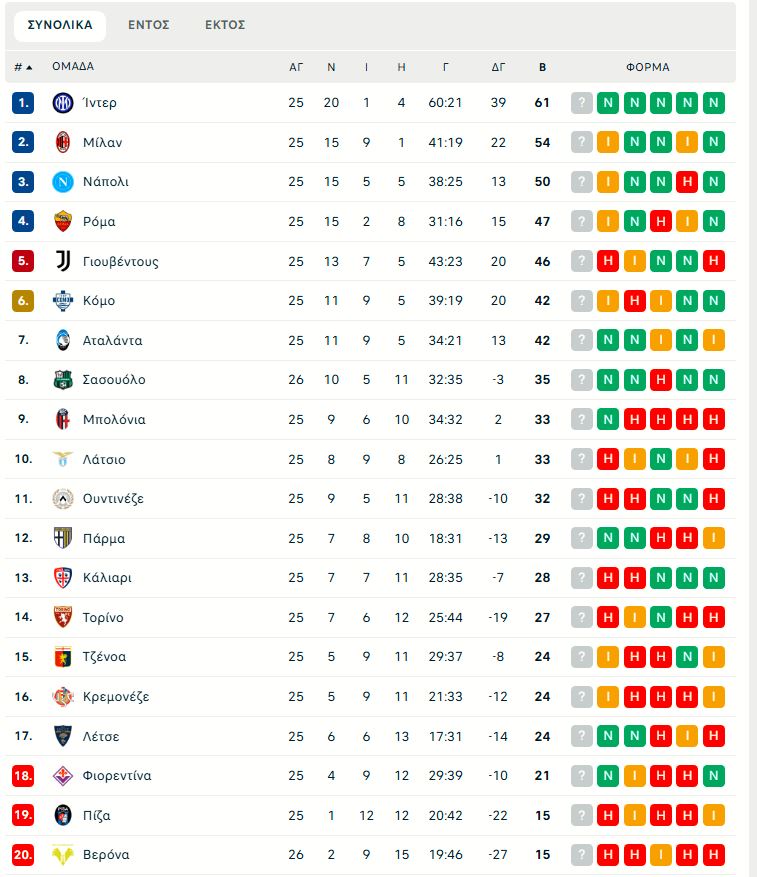Click the Juventus club crest icon
The width and height of the screenshot is (757, 877).
pyautogui.click(x=63, y=261)
